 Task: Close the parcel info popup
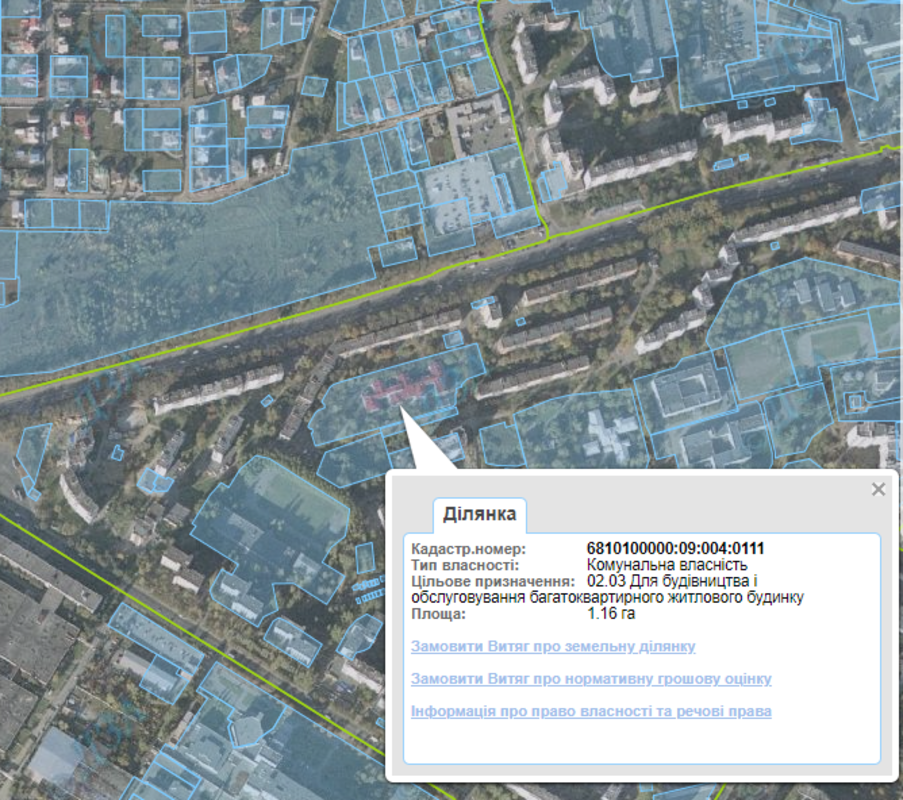tap(878, 489)
